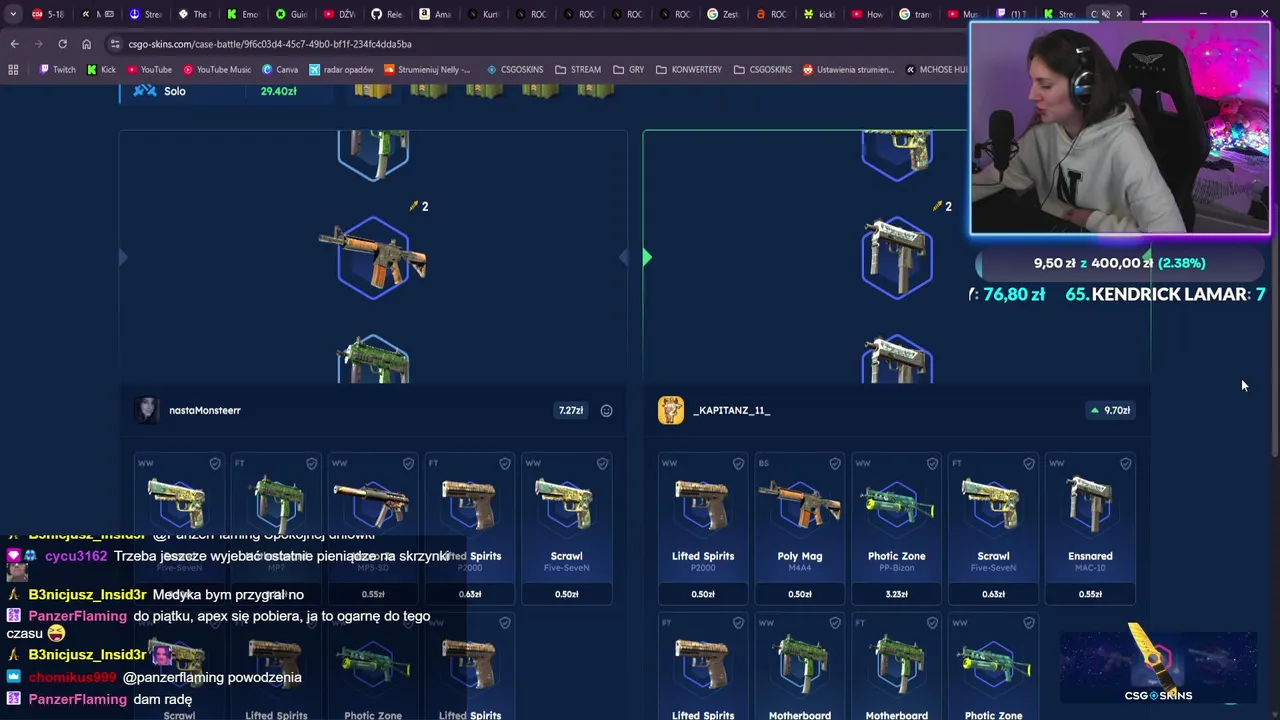Screen dimensions: 1280x720
Task: Click the nastaMonsteerr player name
Action: [x=205, y=410]
